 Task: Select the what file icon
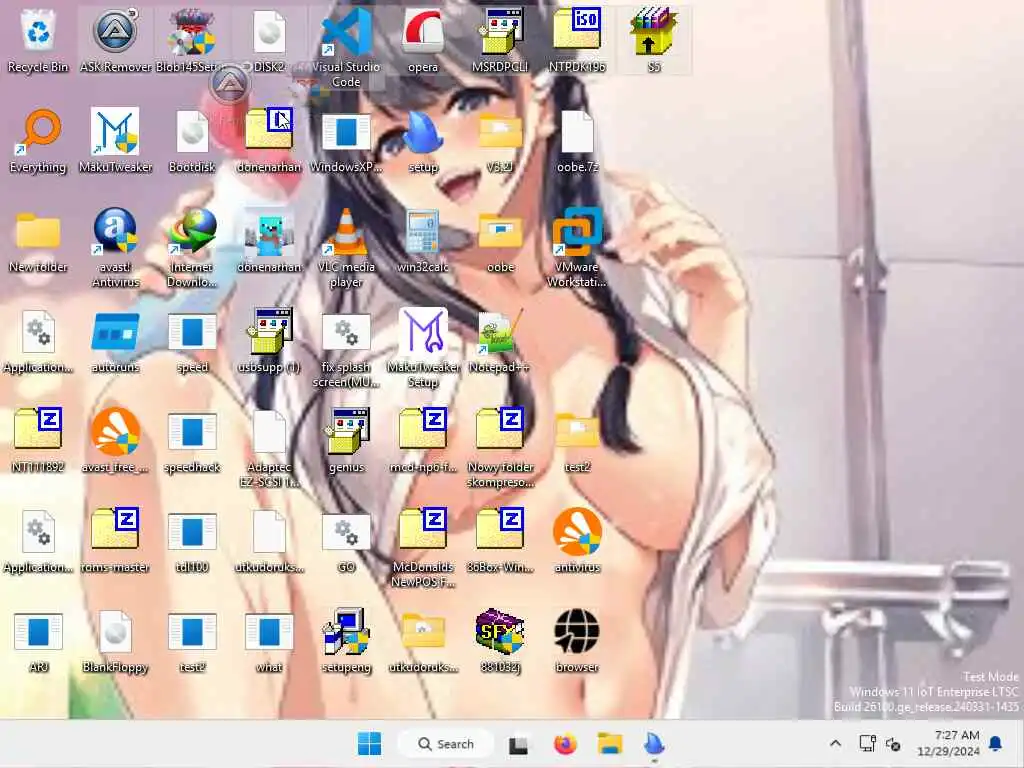coord(269,641)
